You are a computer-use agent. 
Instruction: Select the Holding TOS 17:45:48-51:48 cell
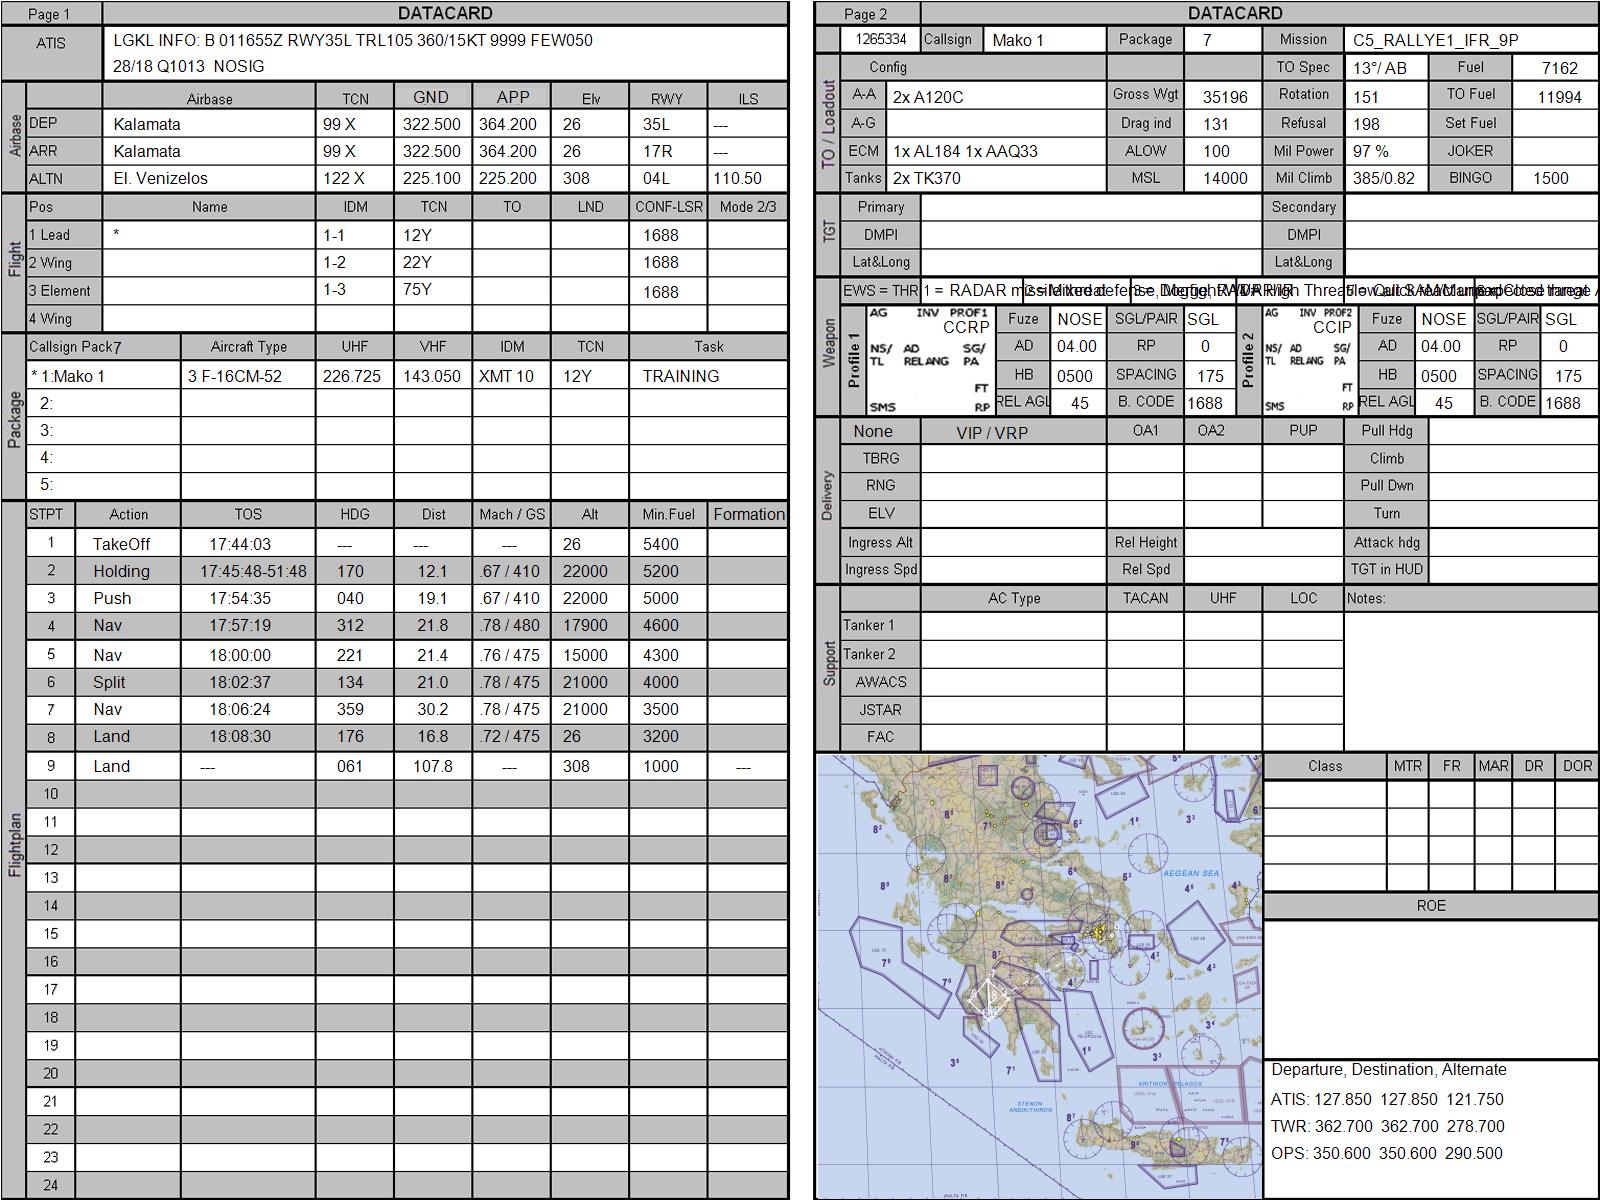click(x=252, y=571)
